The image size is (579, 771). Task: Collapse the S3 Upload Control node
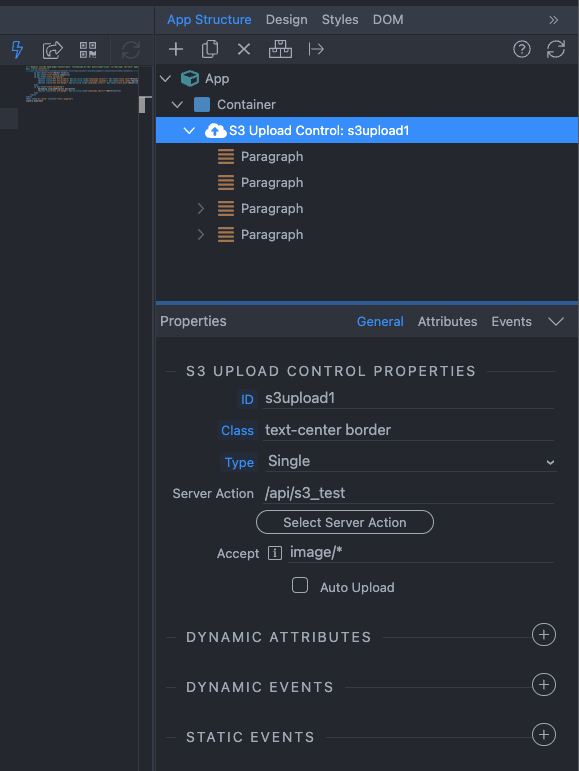189,131
